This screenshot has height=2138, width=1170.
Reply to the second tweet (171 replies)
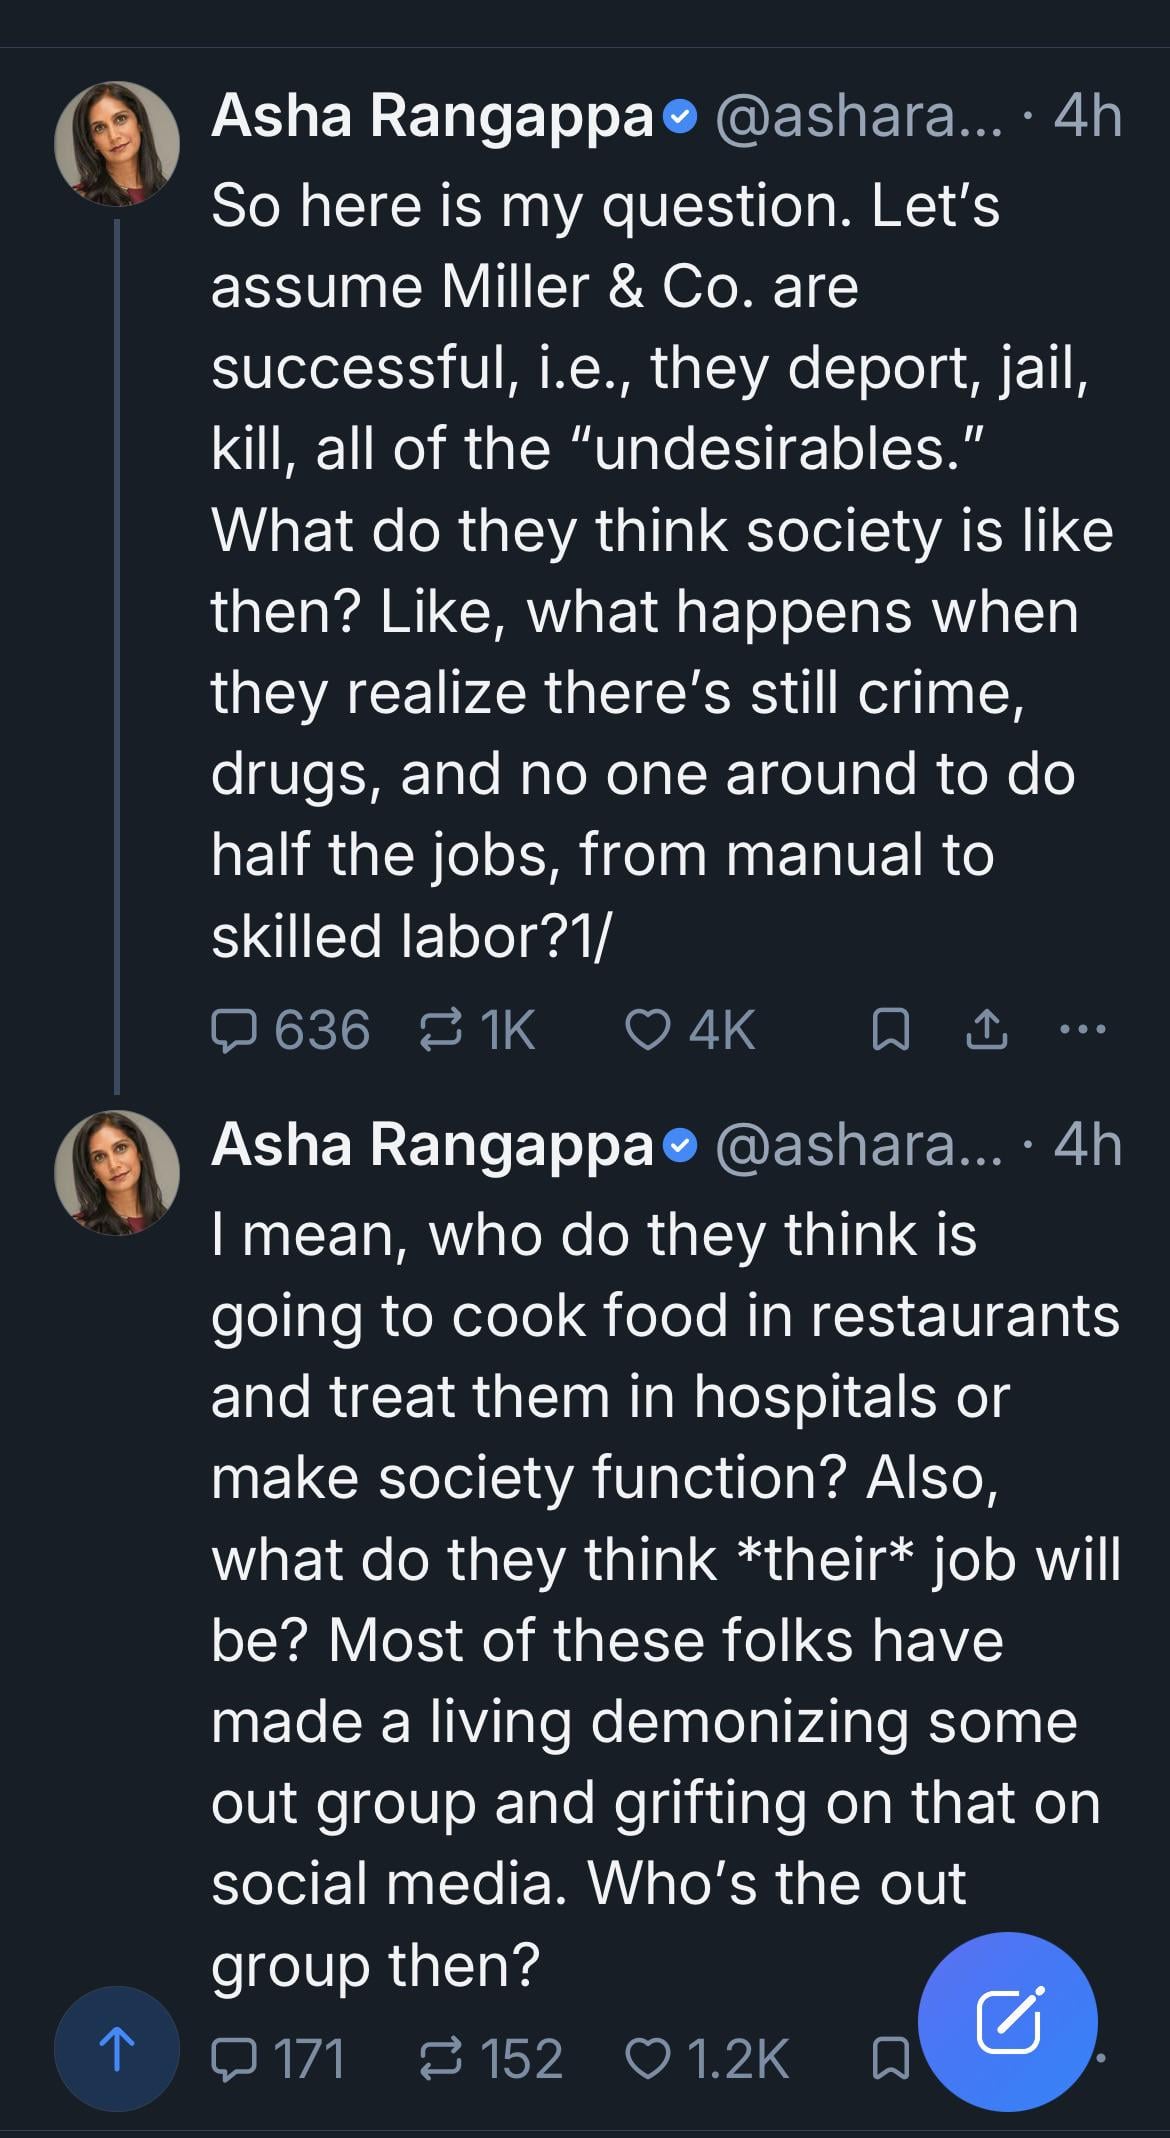233,2059
